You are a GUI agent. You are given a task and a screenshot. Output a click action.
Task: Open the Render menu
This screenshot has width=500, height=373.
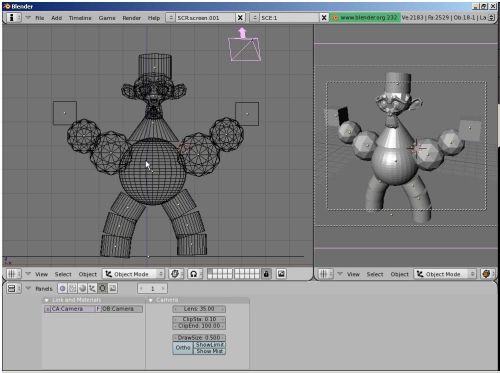[131, 18]
